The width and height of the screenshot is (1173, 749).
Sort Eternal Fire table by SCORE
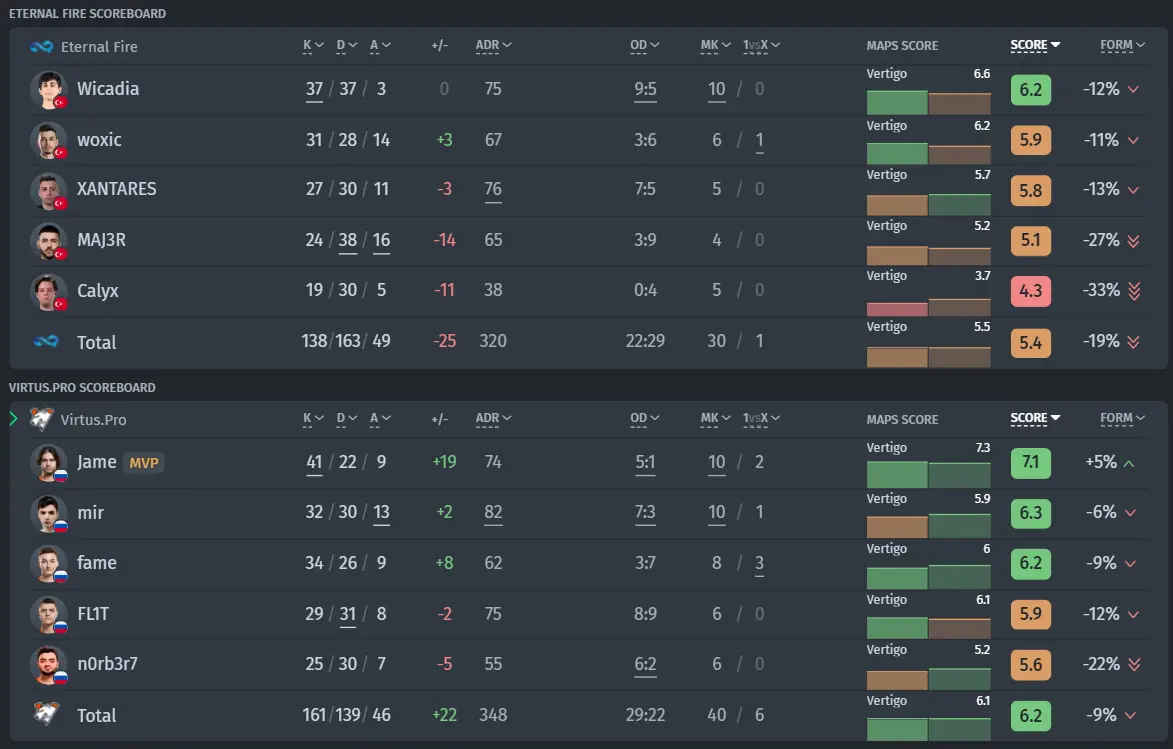pos(1035,46)
